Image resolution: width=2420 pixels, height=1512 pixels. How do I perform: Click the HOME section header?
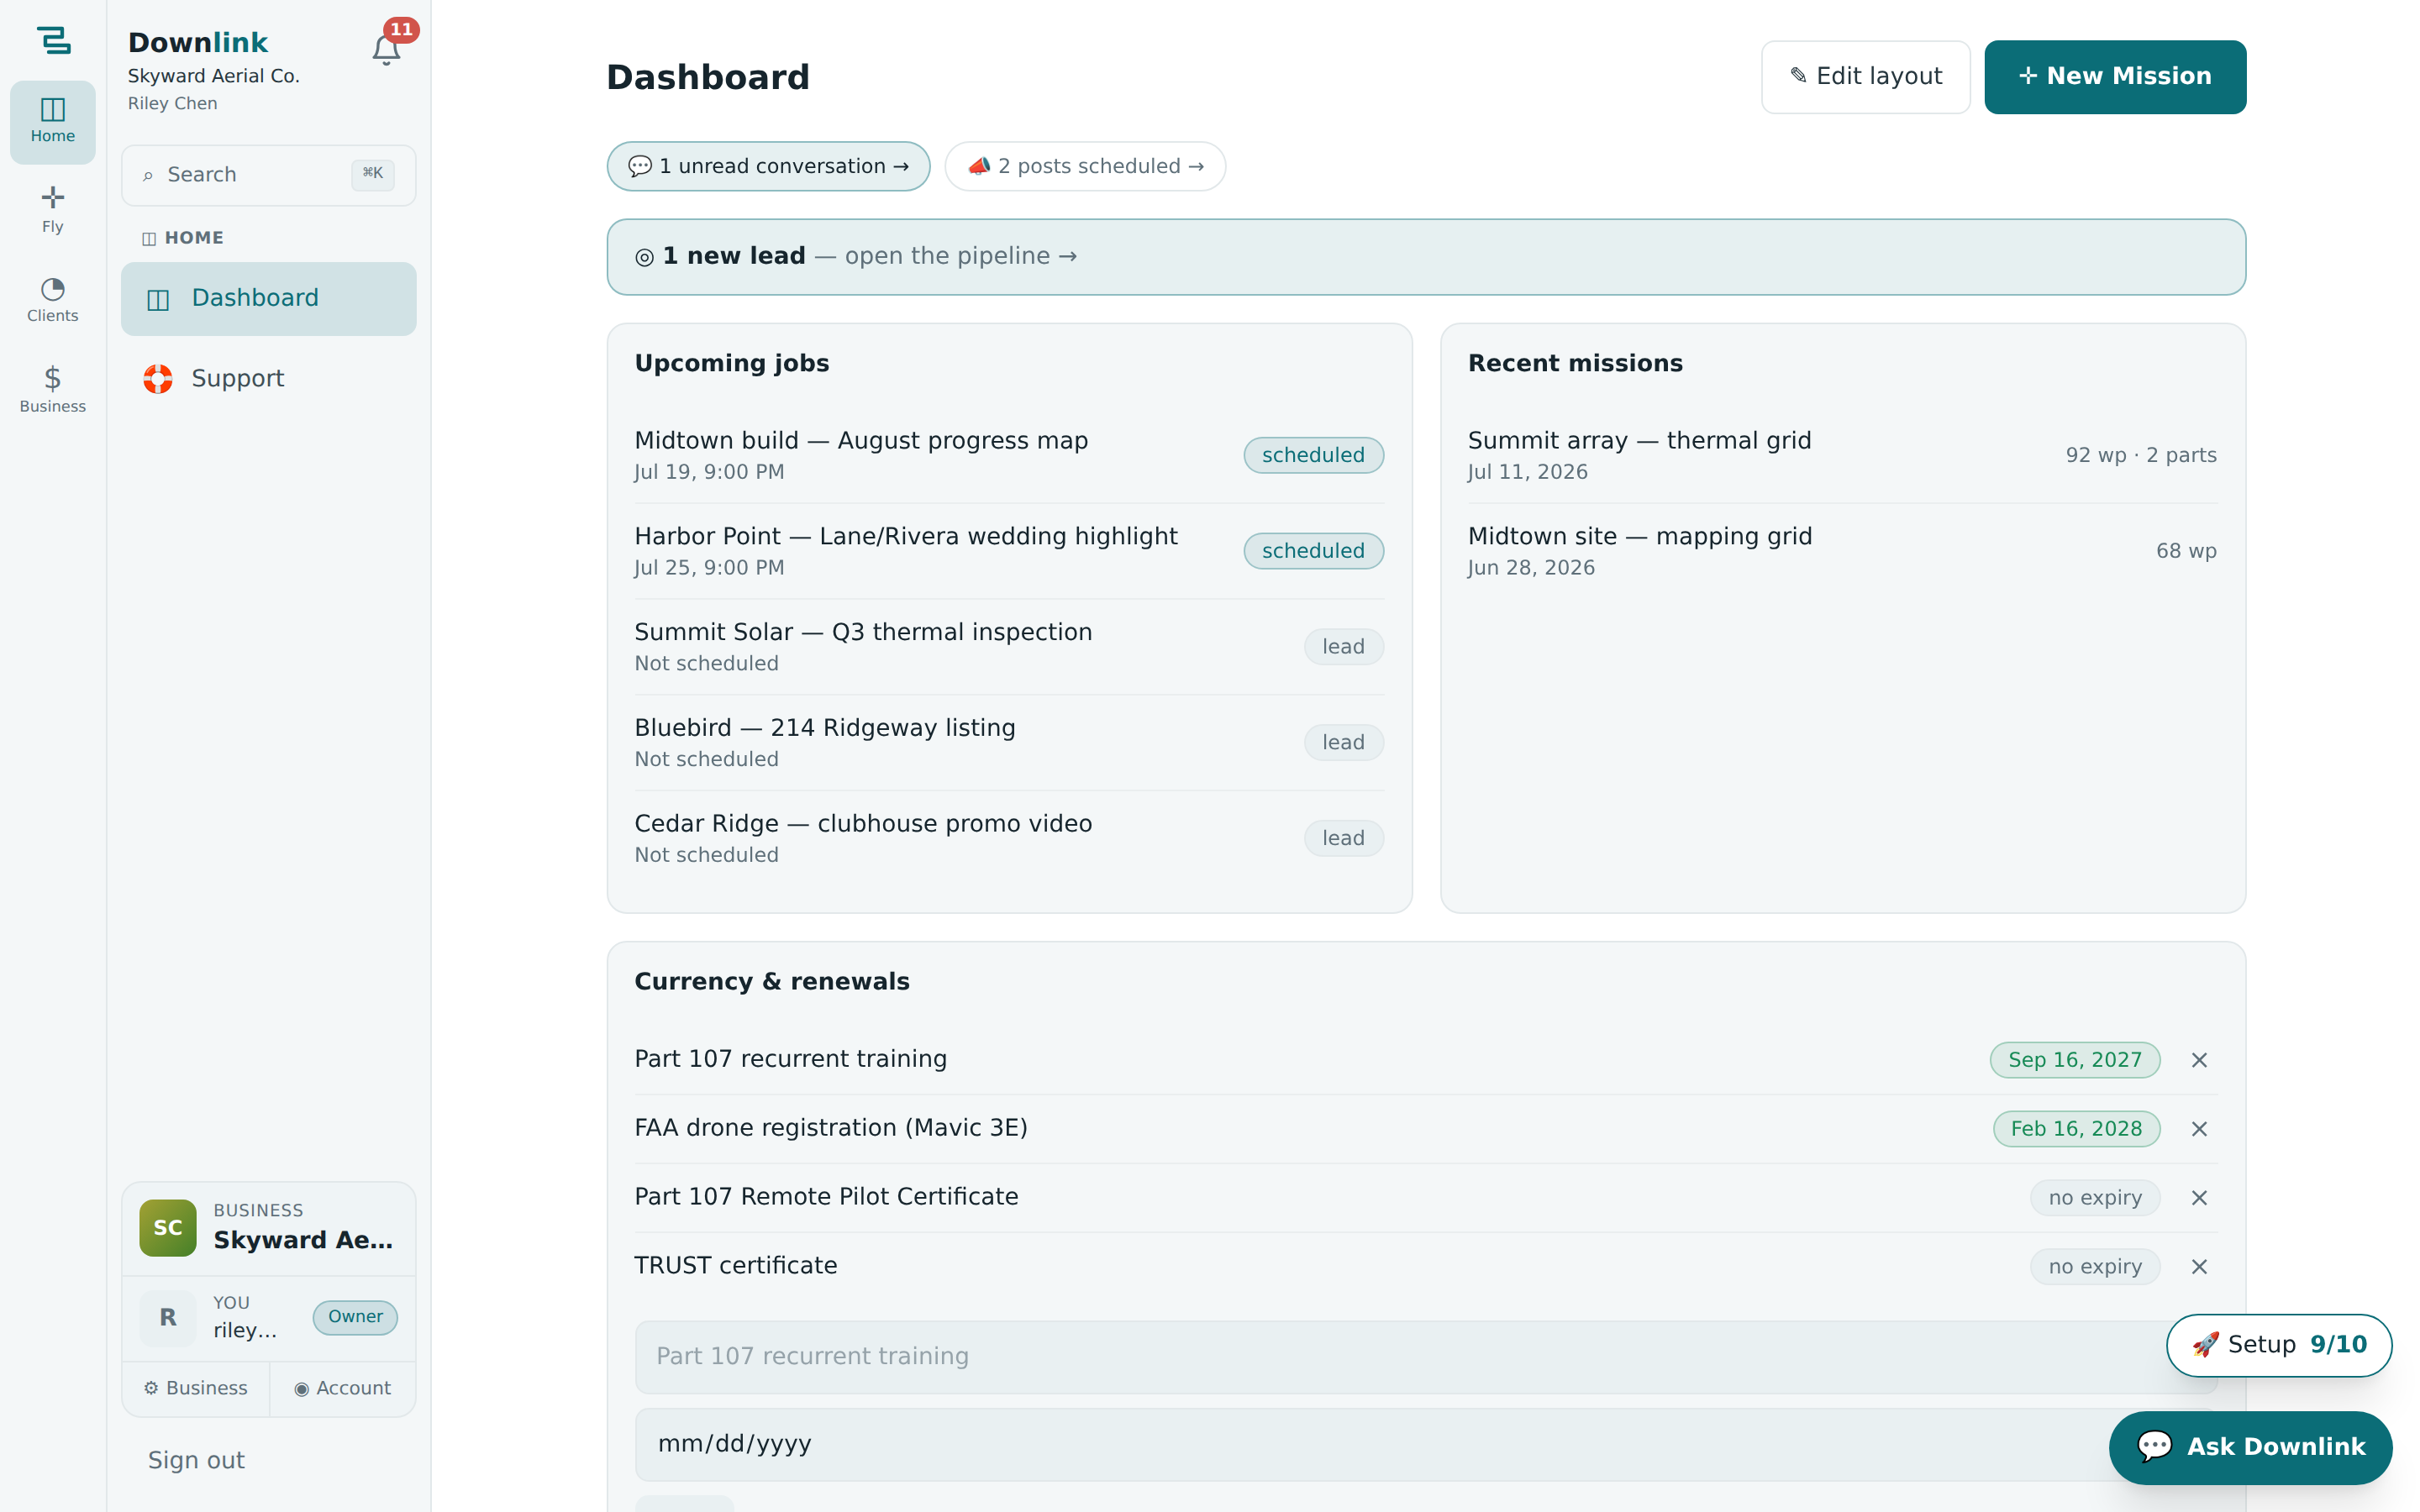[183, 238]
